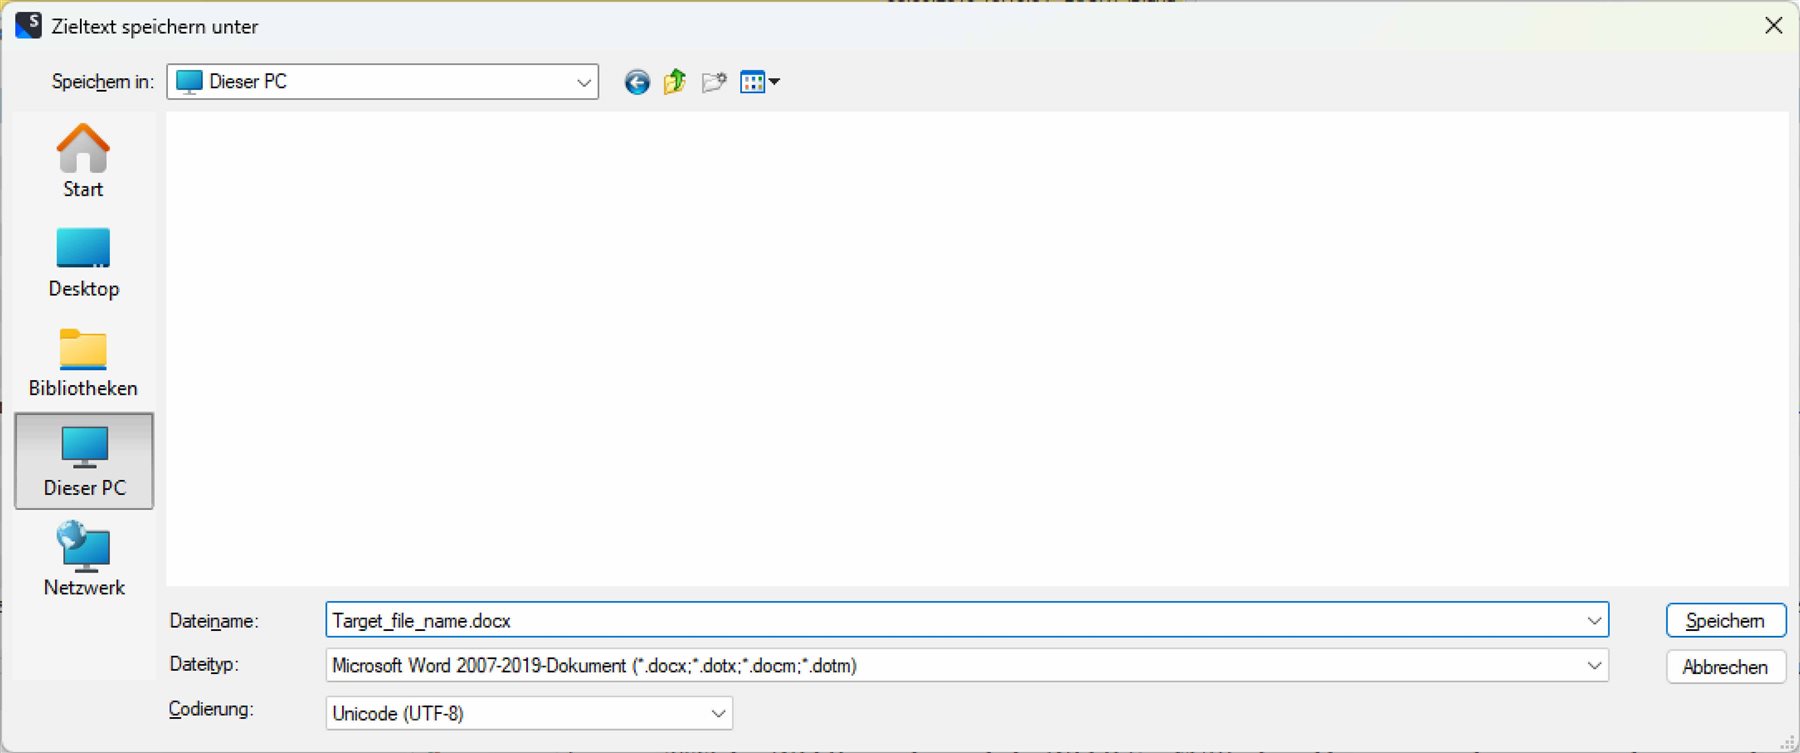Select Desktop in the places bar
The height and width of the screenshot is (753, 1800).
point(83,263)
